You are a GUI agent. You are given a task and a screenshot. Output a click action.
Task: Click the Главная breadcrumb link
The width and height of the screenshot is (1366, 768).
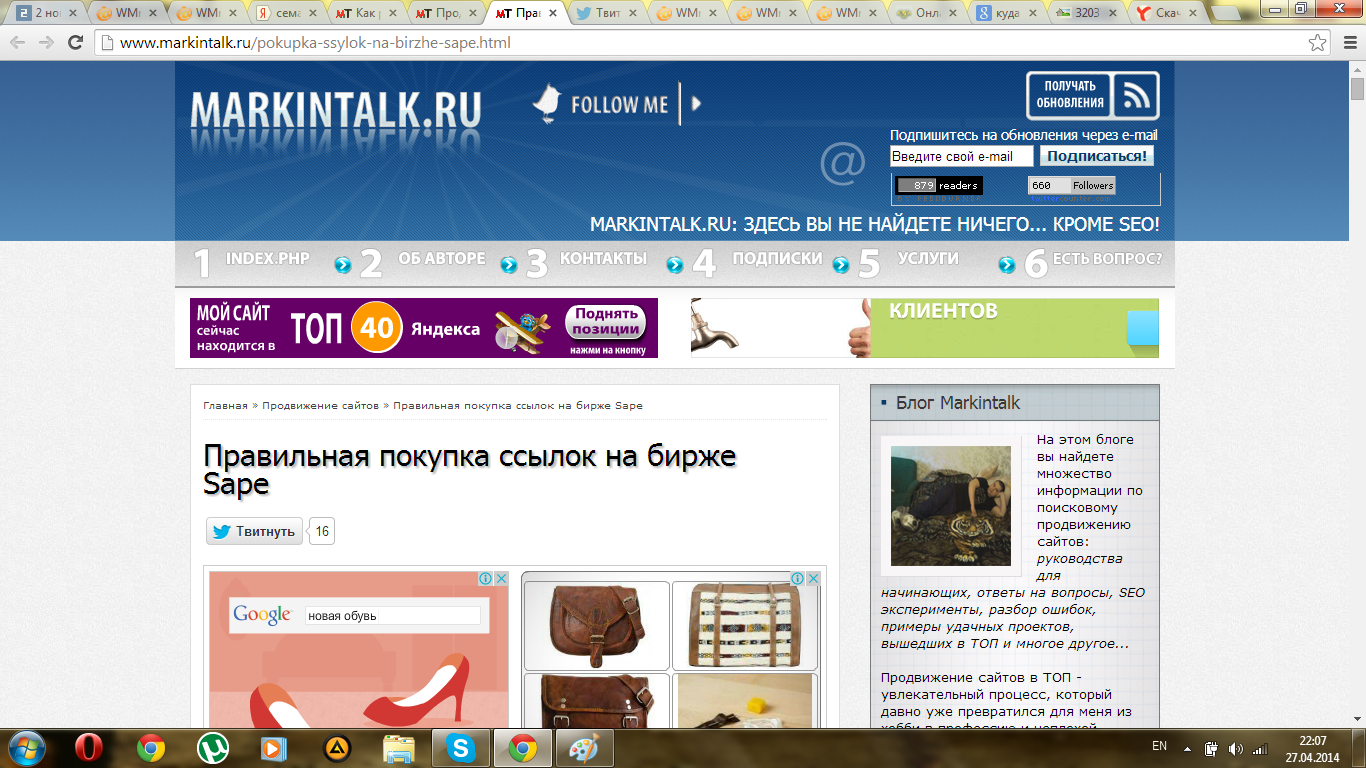pyautogui.click(x=225, y=405)
